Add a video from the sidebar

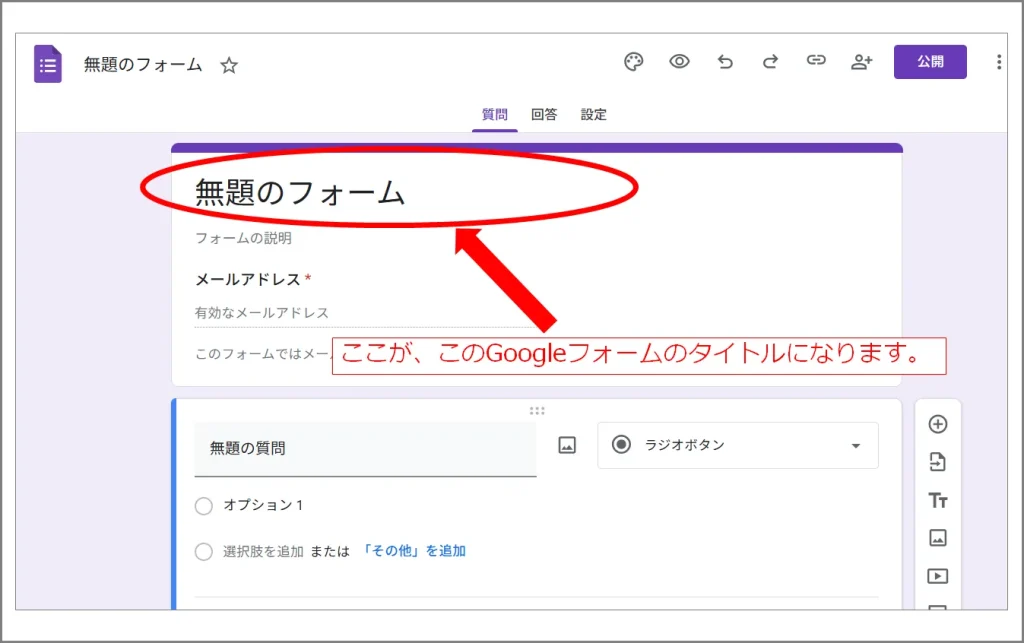[938, 576]
